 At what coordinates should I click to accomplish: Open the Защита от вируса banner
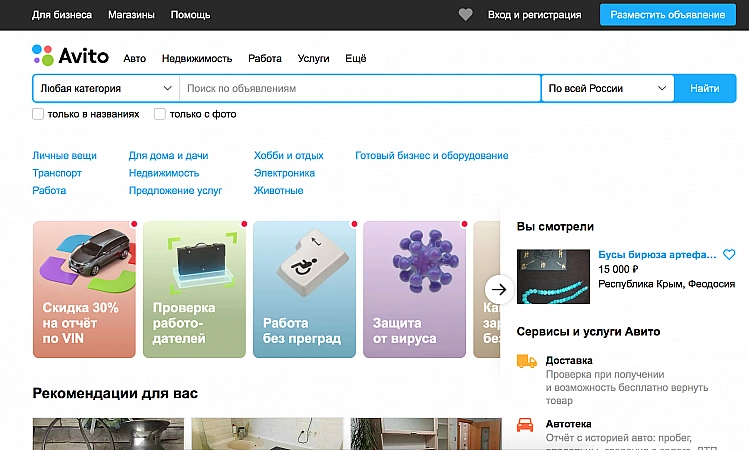click(414, 289)
